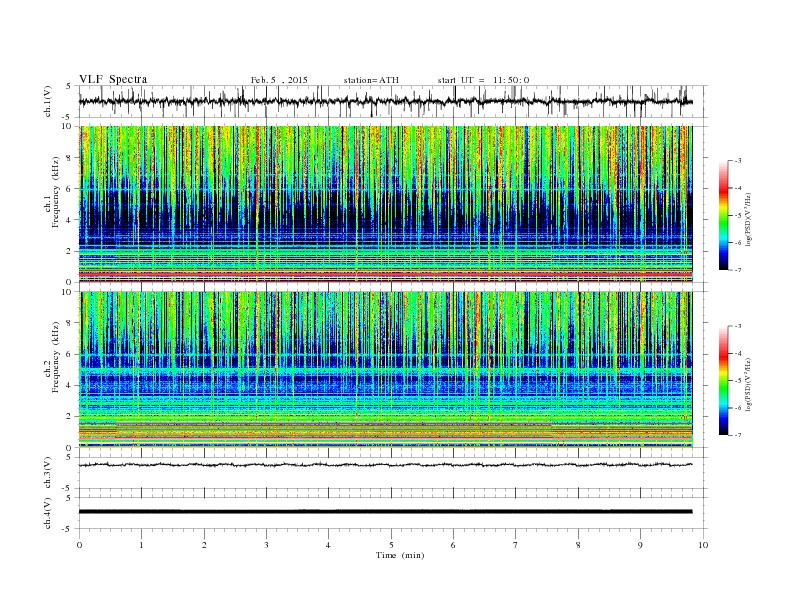The image size is (792, 612).
Task: Click the ch.1 spectrogram color bar
Action: (724, 216)
